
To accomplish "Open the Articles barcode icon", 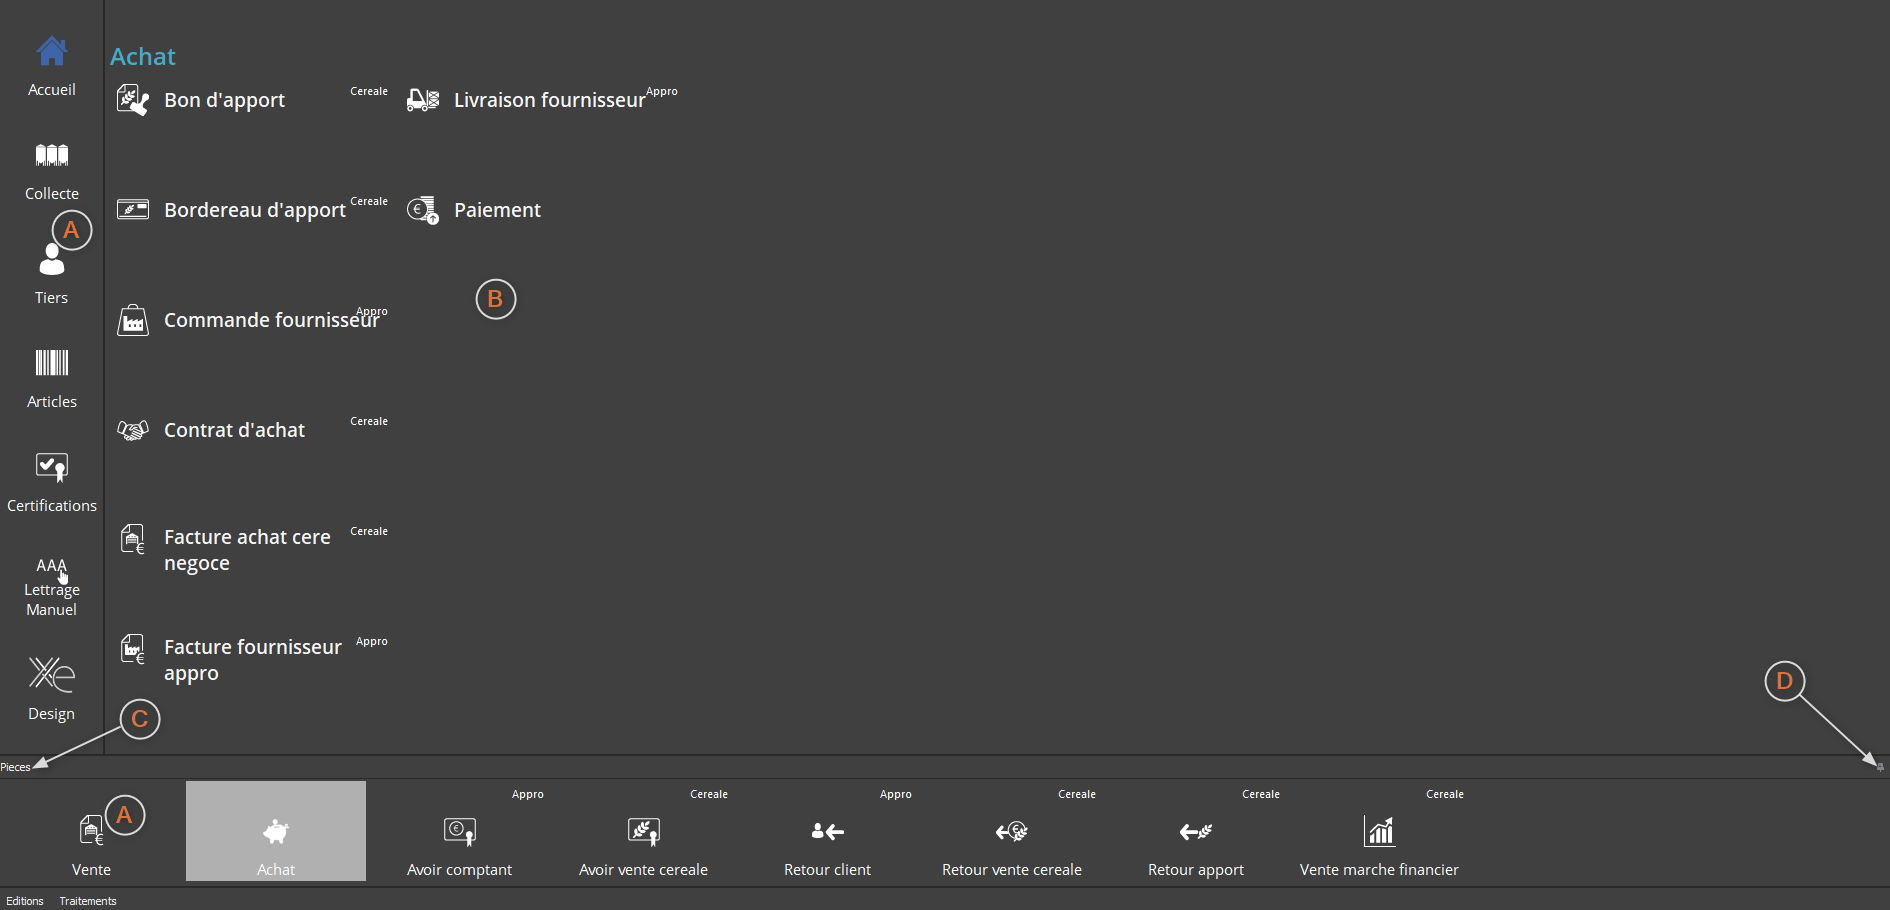I will pyautogui.click(x=52, y=363).
